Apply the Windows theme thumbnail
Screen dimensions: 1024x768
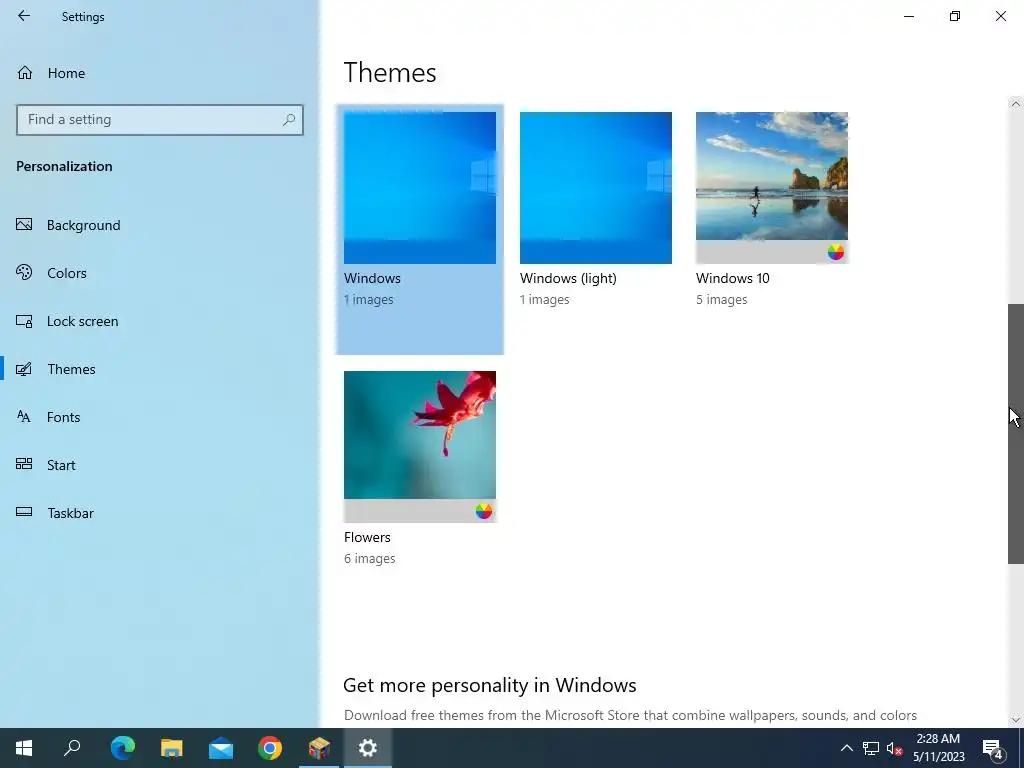click(x=420, y=188)
